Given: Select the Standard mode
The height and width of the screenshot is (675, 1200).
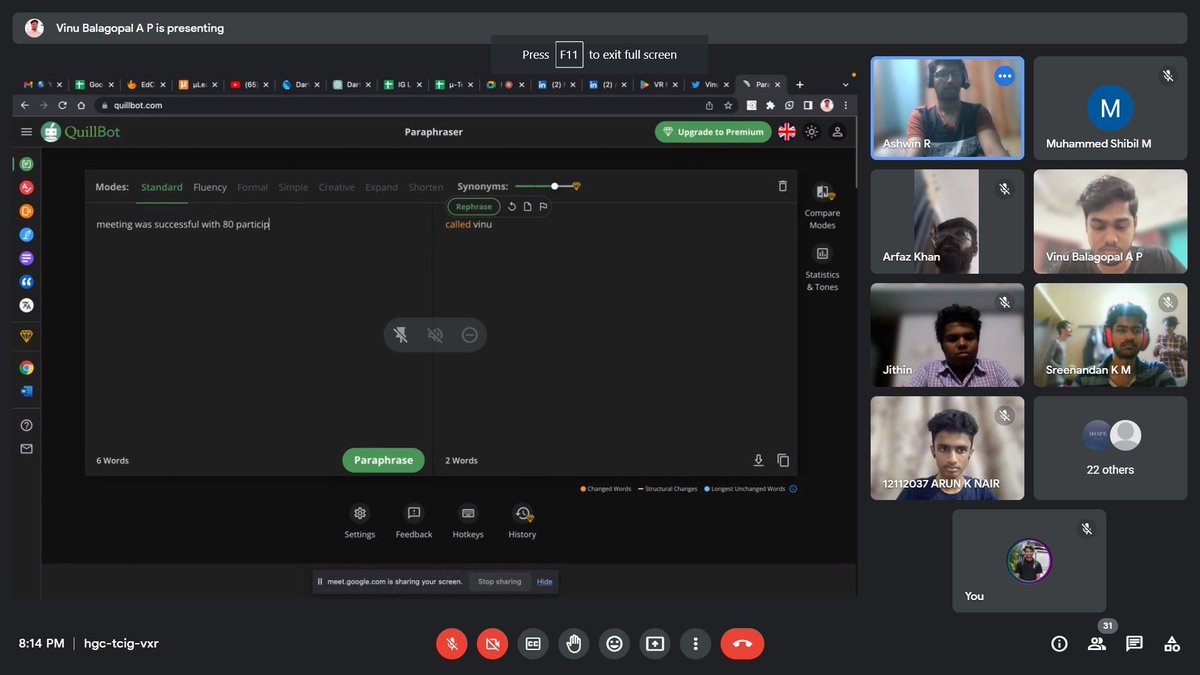Looking at the screenshot, I should click(x=162, y=187).
